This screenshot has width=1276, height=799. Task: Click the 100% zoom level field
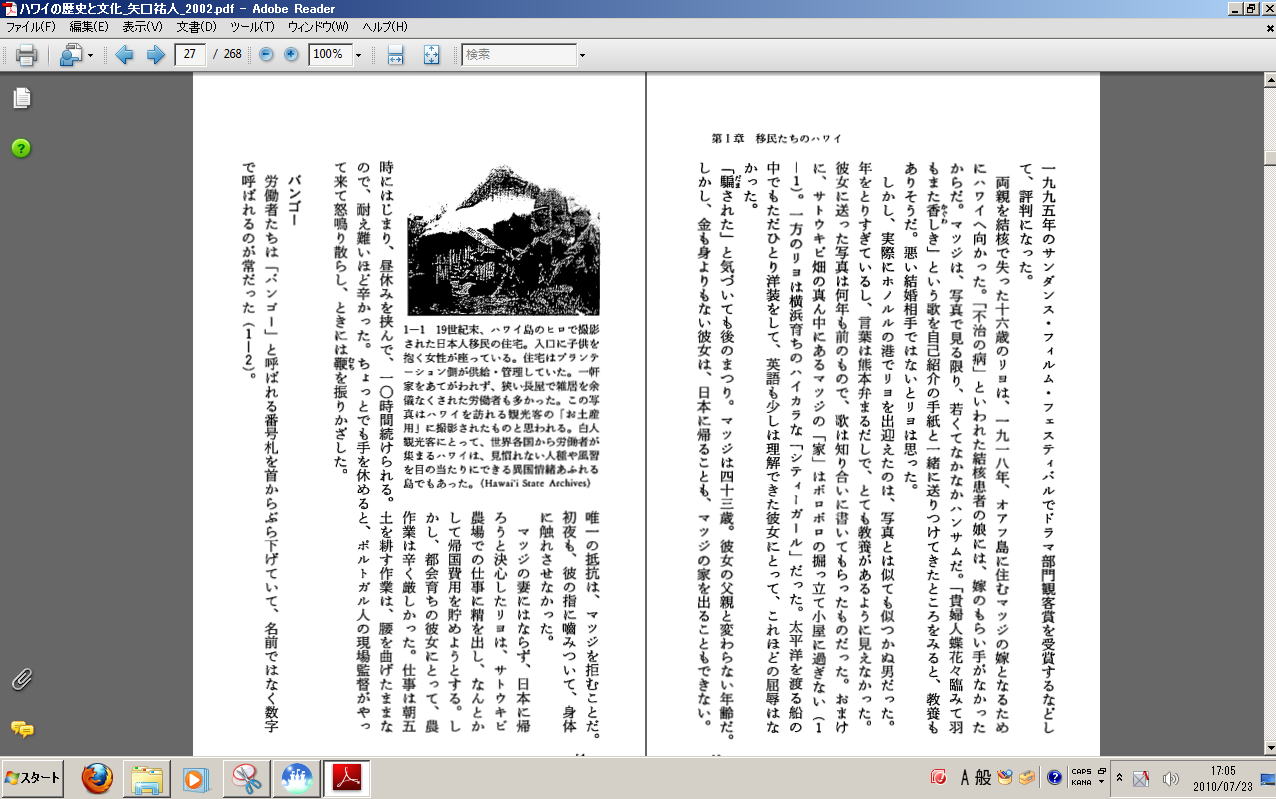click(330, 55)
